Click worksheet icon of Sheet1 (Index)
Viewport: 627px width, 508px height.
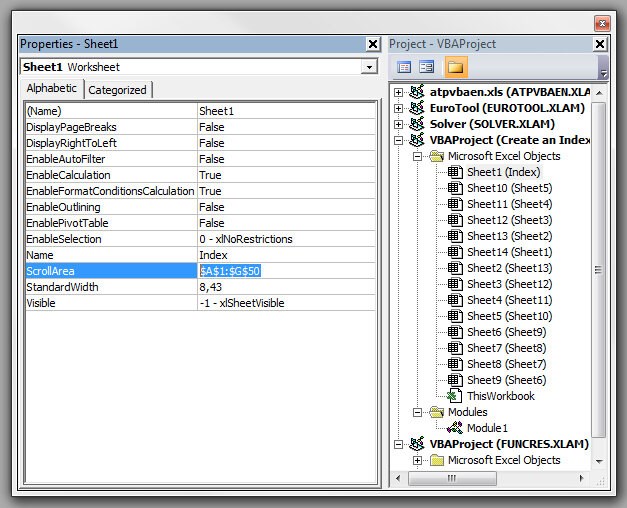tap(455, 172)
